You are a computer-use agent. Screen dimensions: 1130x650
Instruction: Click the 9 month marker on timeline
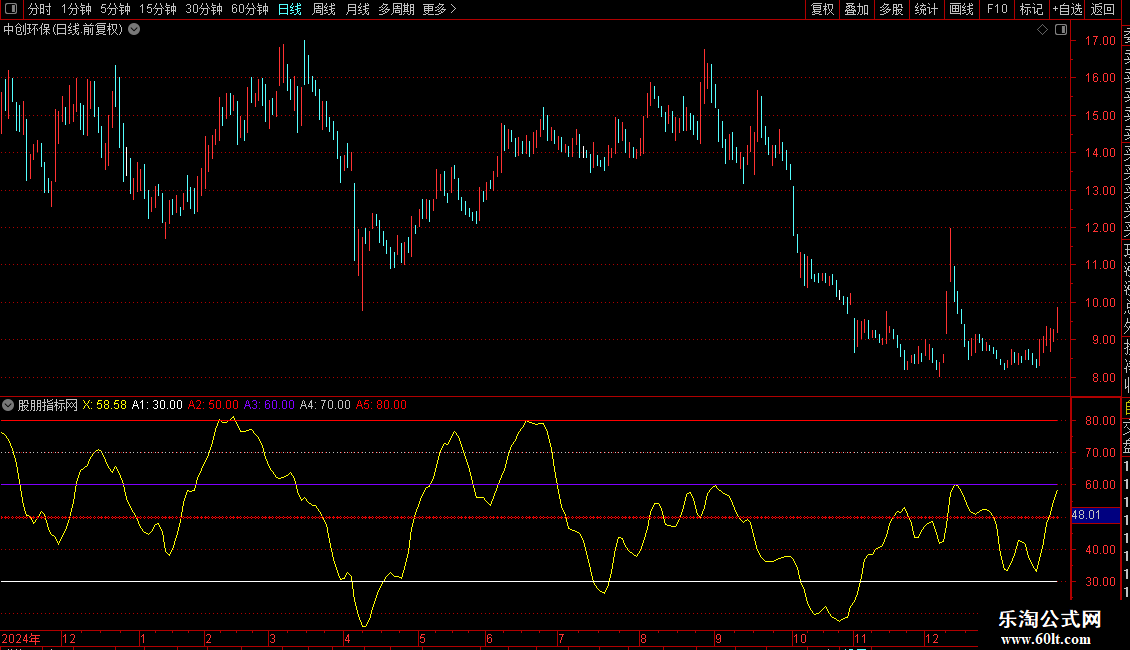pyautogui.click(x=719, y=638)
